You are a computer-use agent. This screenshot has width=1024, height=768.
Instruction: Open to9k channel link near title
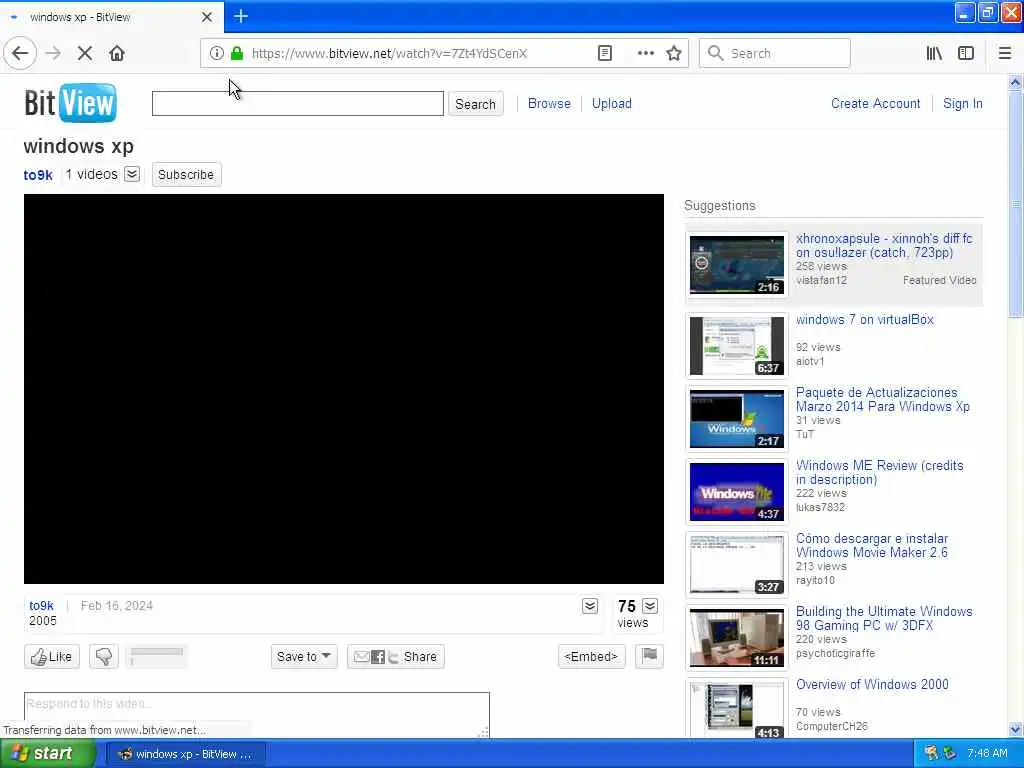pyautogui.click(x=38, y=175)
